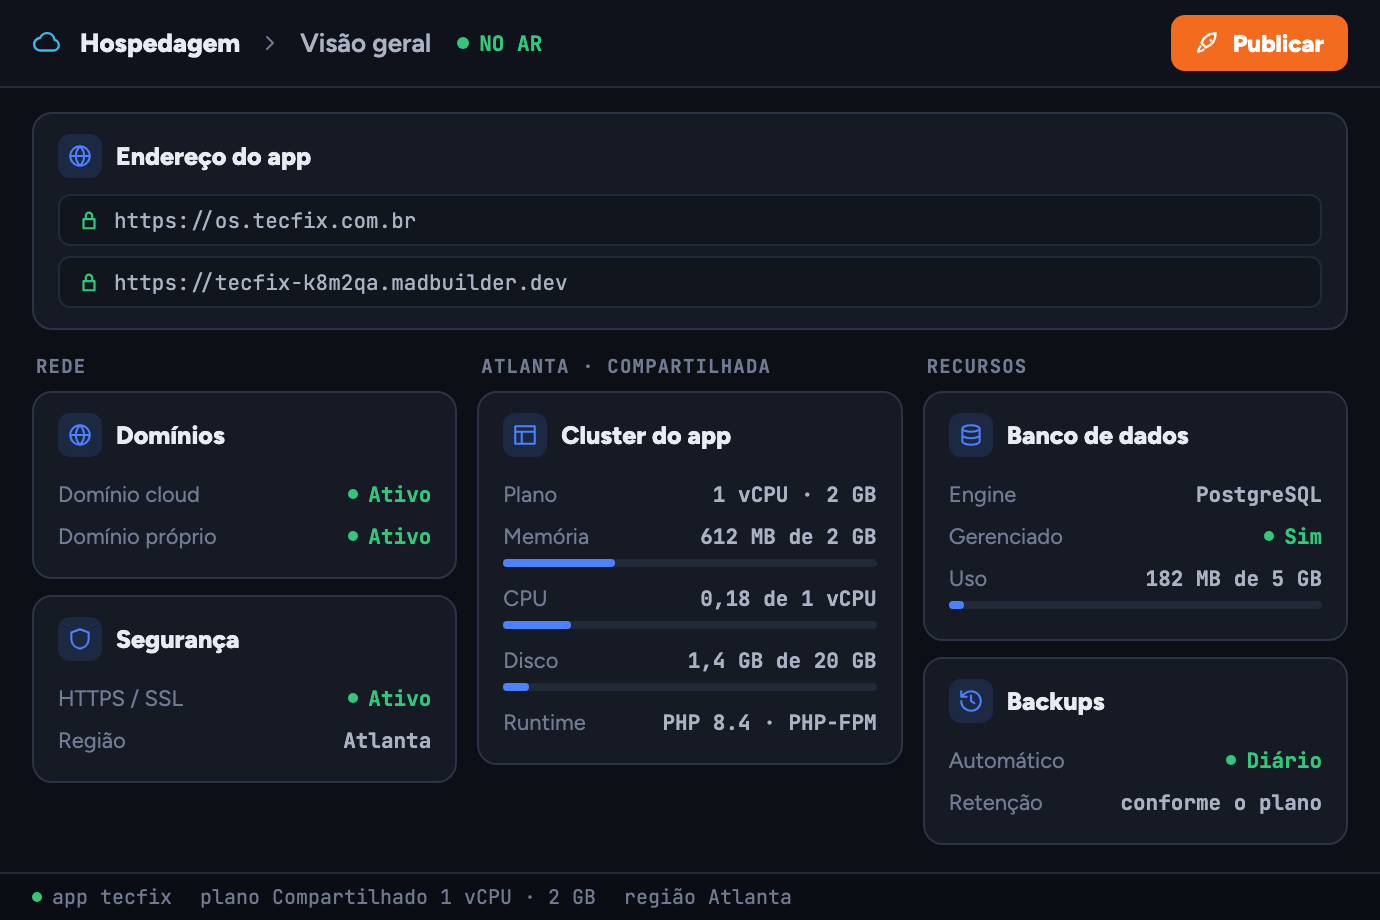Screen dimensions: 1380x920
Task: Publish the app with Publicar button
Action: click(1259, 43)
